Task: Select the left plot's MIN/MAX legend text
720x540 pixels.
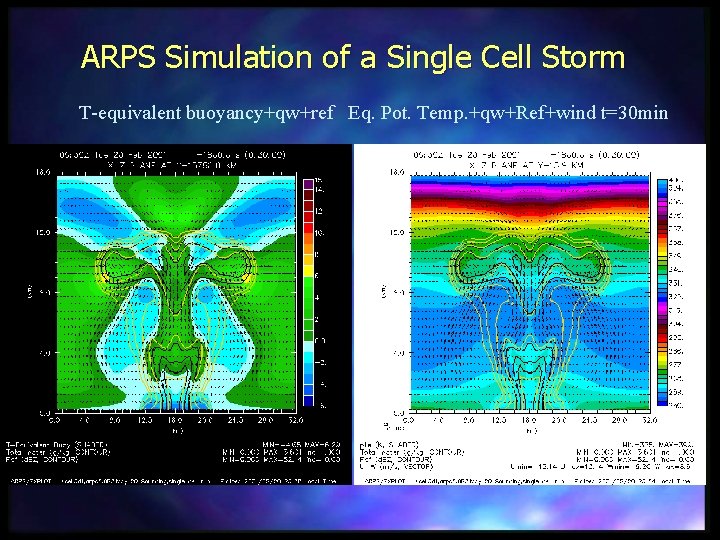Action: tap(281, 452)
